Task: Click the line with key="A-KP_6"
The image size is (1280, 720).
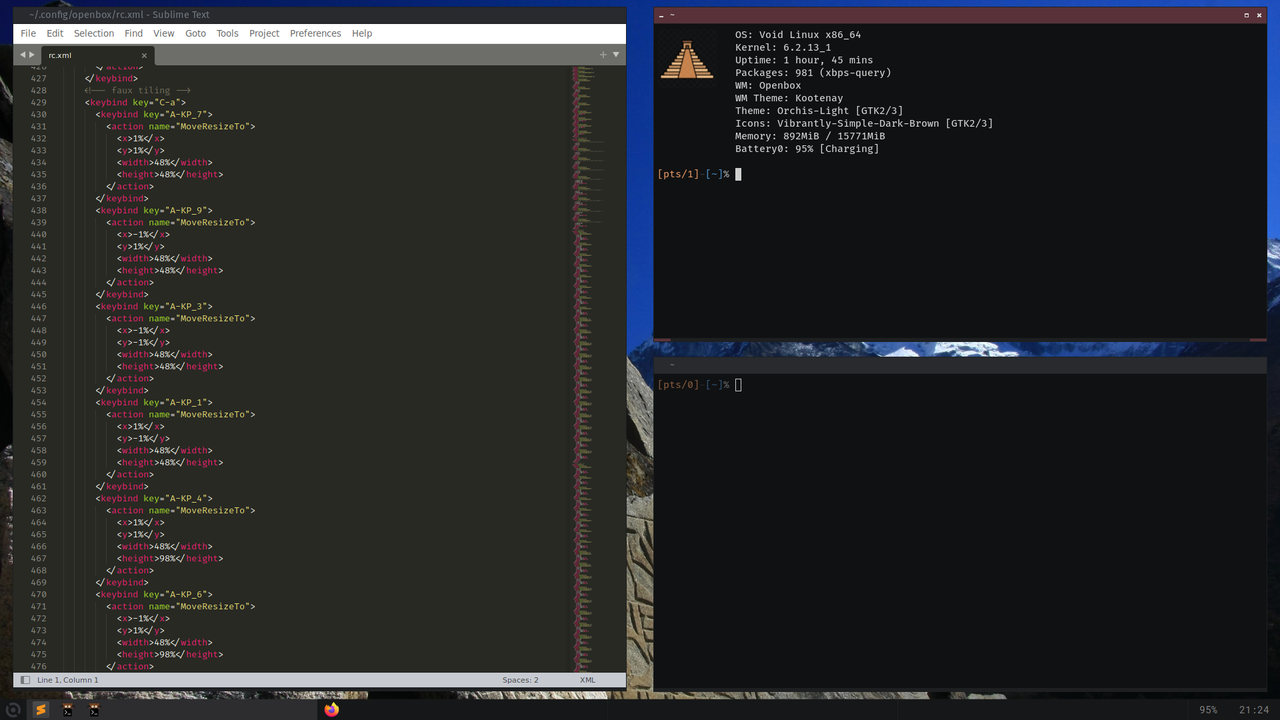Action: (x=154, y=594)
